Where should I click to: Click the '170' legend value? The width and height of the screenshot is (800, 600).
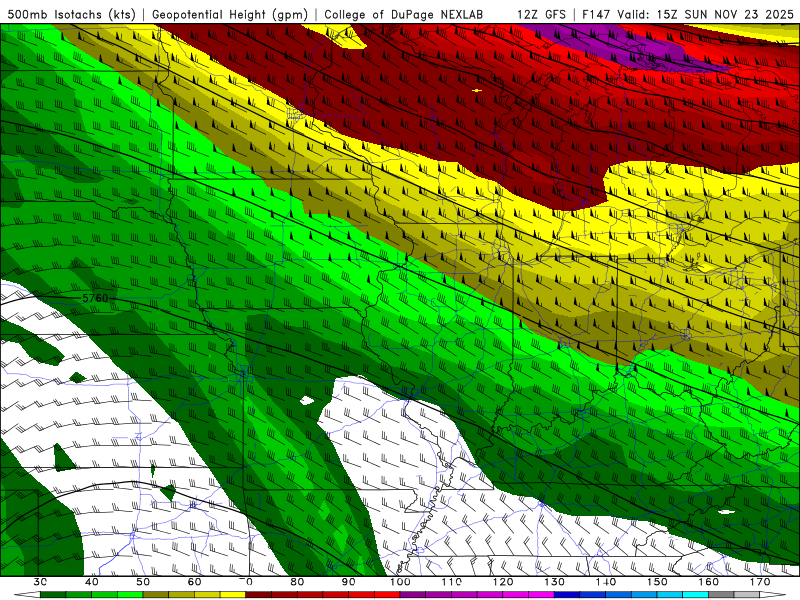click(x=760, y=582)
